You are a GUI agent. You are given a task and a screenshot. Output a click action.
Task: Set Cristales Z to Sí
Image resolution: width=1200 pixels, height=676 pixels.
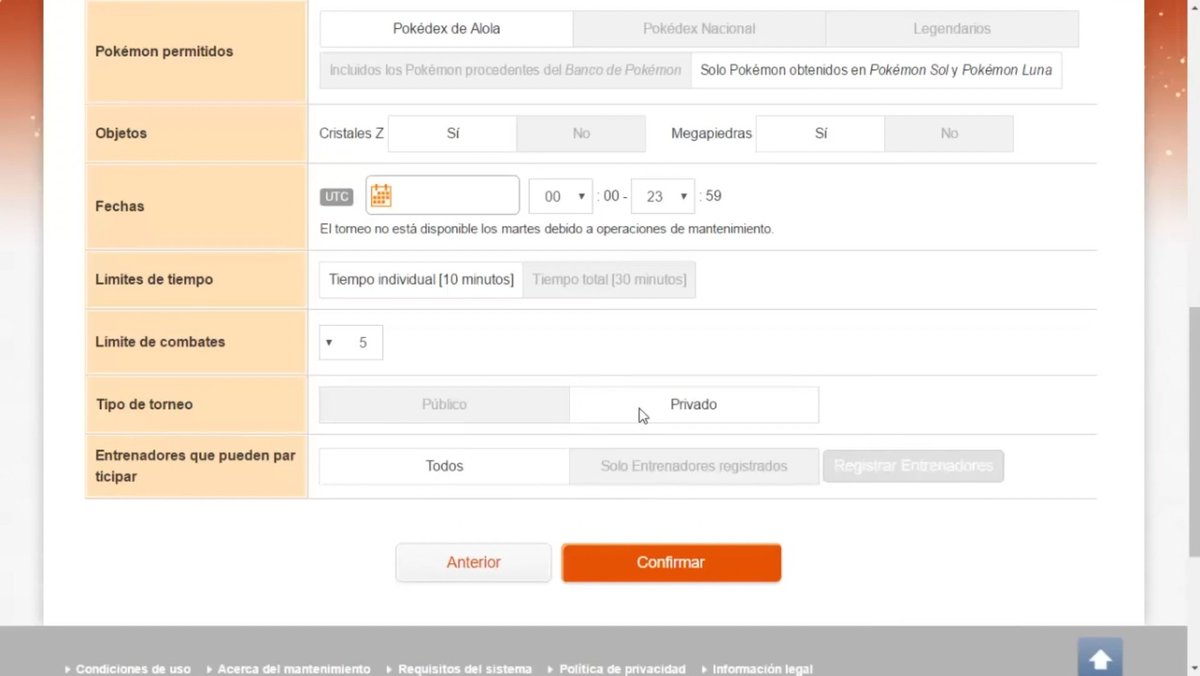[x=453, y=133]
